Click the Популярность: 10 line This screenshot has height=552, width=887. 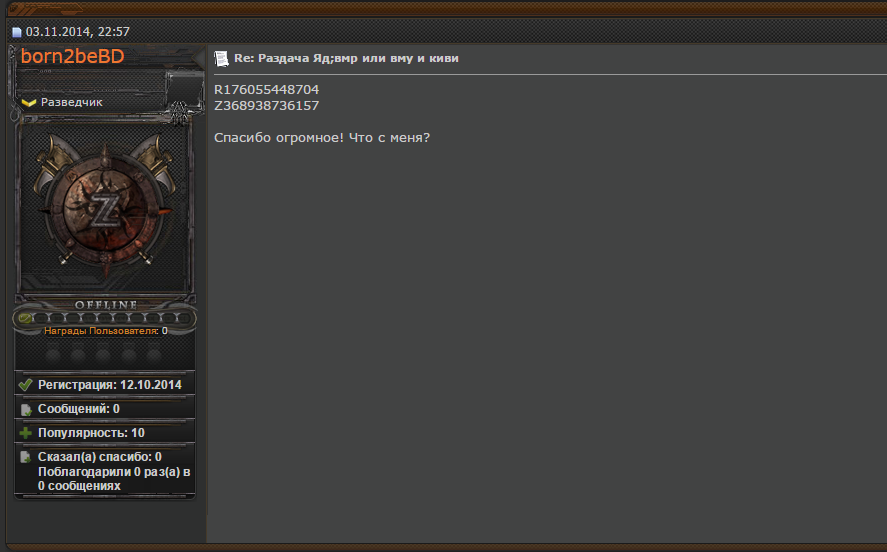point(91,433)
